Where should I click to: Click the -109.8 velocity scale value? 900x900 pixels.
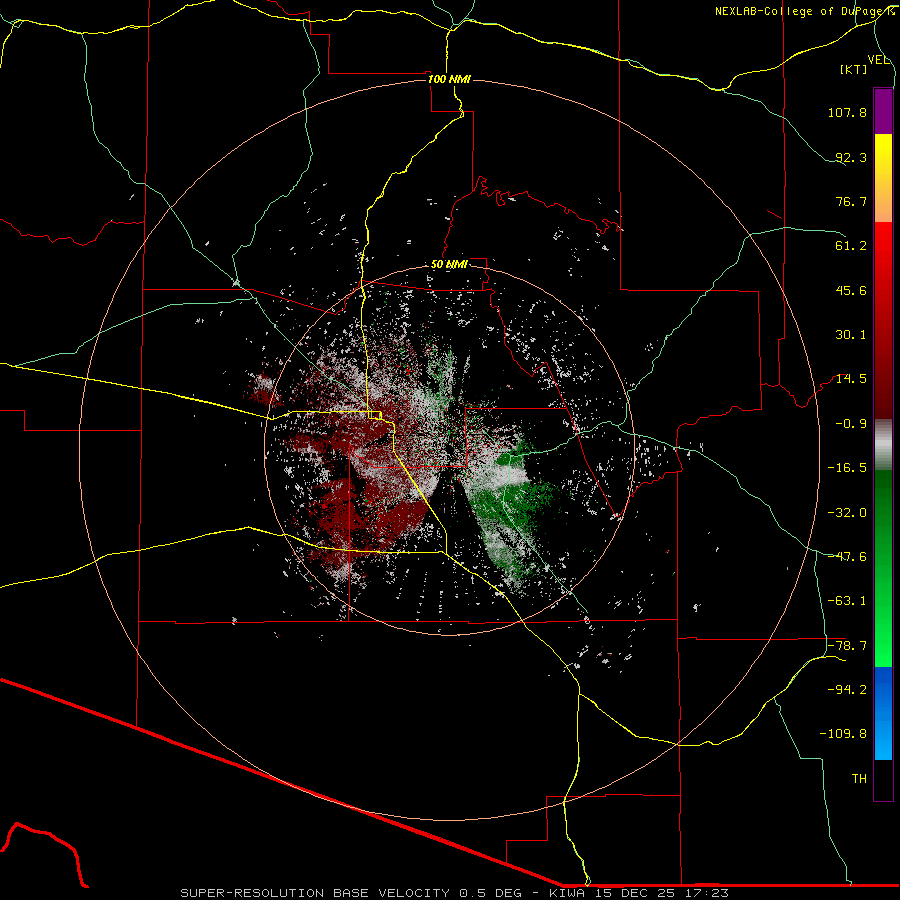coord(843,734)
